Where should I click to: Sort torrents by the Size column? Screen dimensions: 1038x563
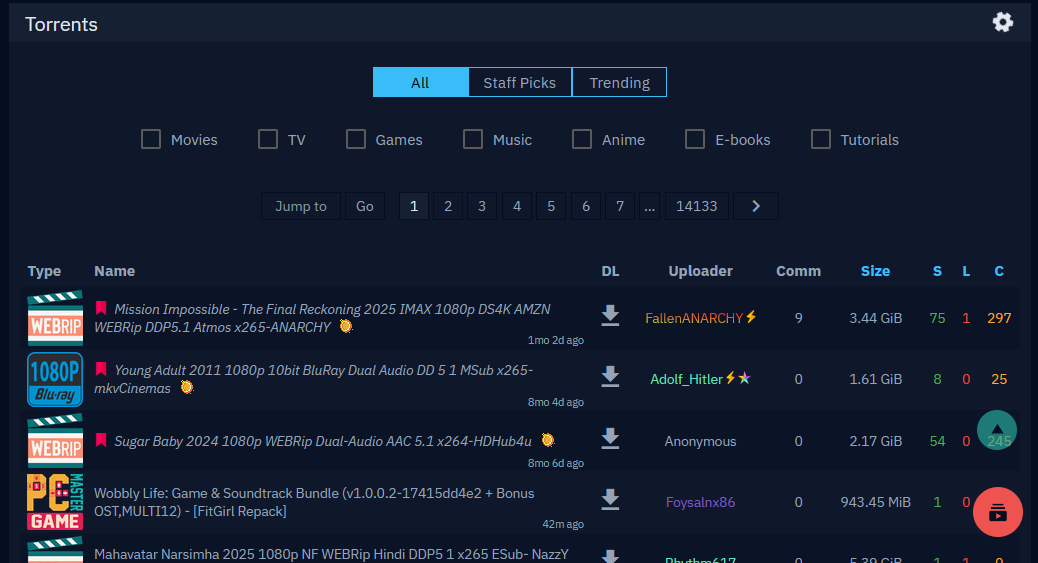coord(875,271)
